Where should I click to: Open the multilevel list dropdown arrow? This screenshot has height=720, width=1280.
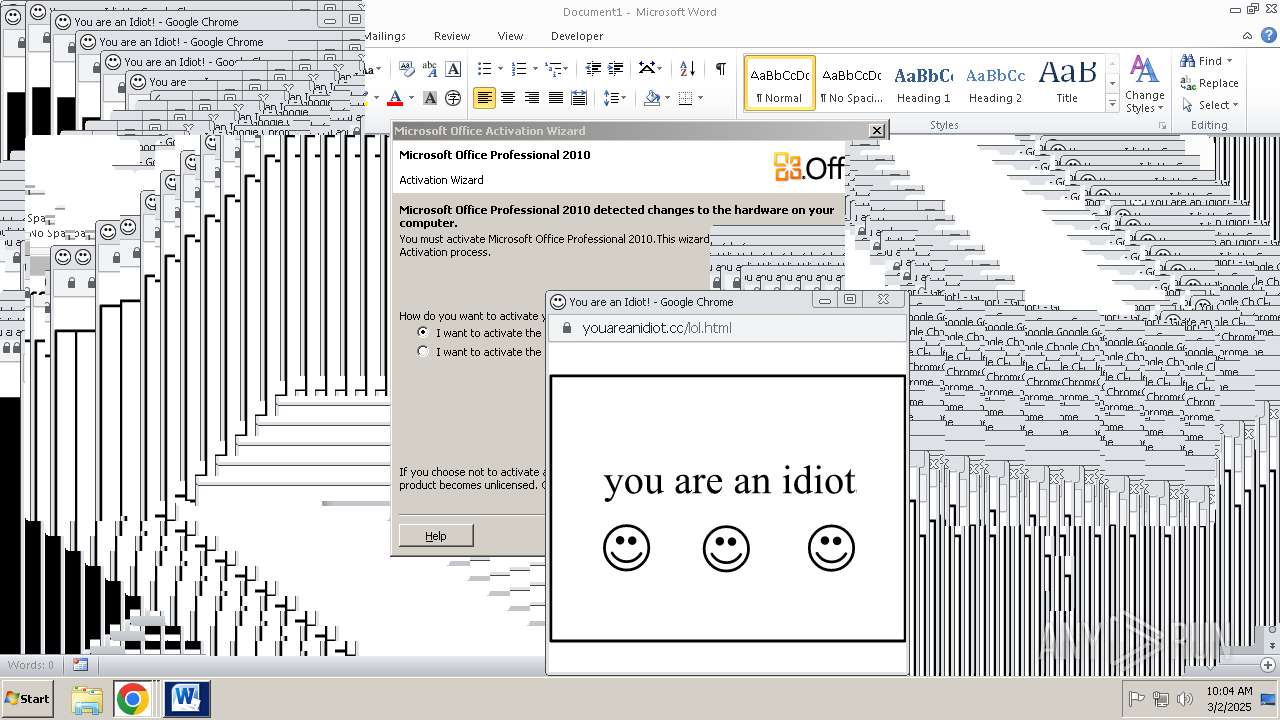click(x=566, y=69)
